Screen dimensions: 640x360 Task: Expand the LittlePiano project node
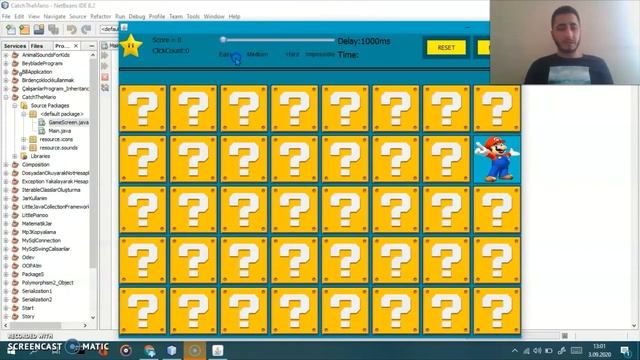pos(6,215)
